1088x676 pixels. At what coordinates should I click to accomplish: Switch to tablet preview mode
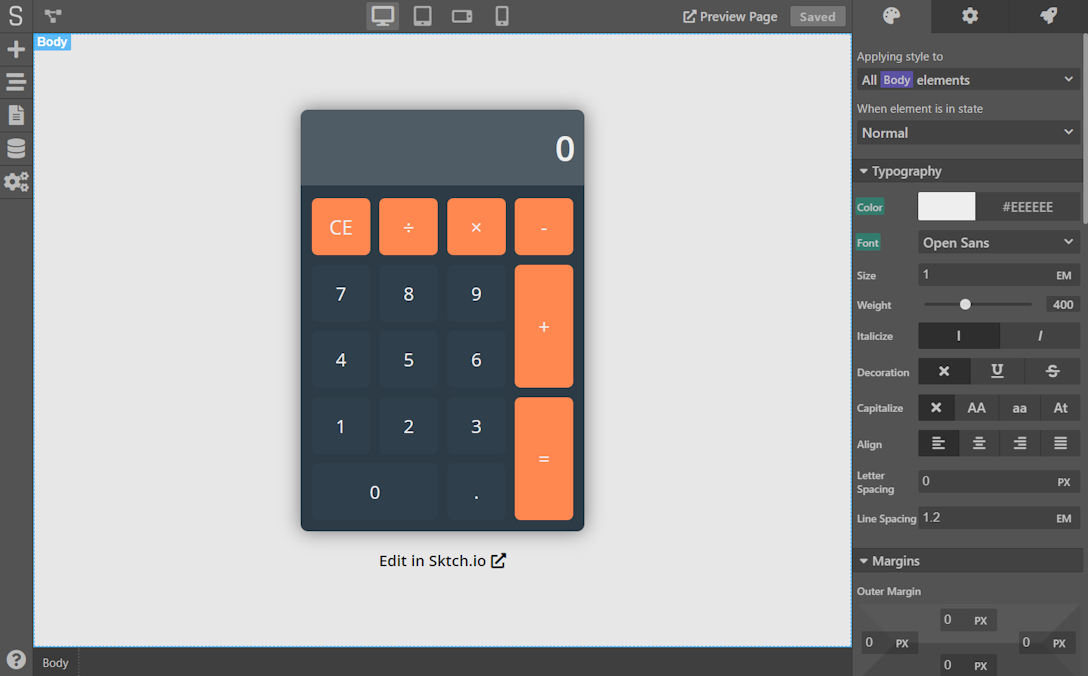(x=422, y=16)
